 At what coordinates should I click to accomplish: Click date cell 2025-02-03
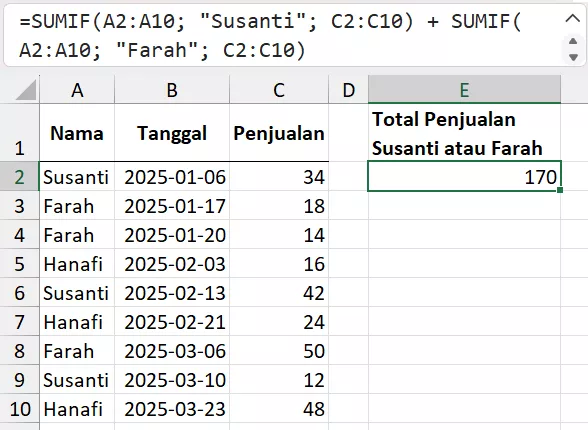tap(172, 263)
